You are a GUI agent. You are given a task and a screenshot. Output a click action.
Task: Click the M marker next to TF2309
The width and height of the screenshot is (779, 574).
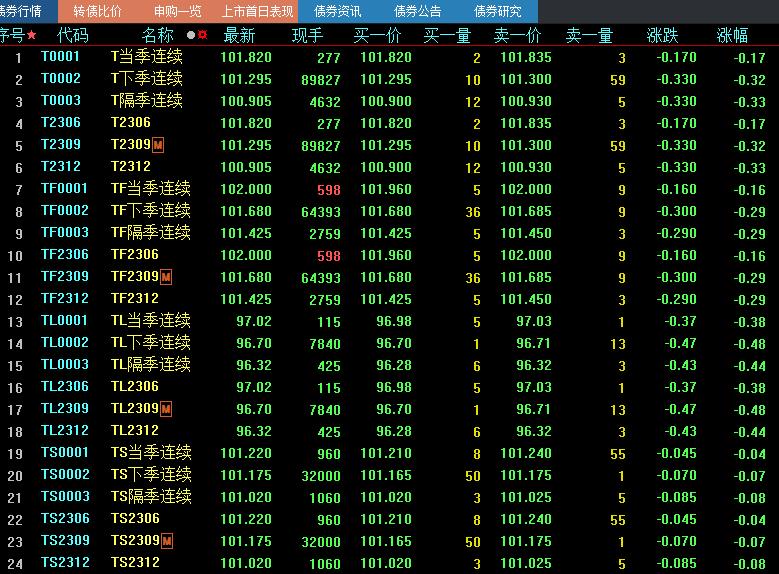166,277
